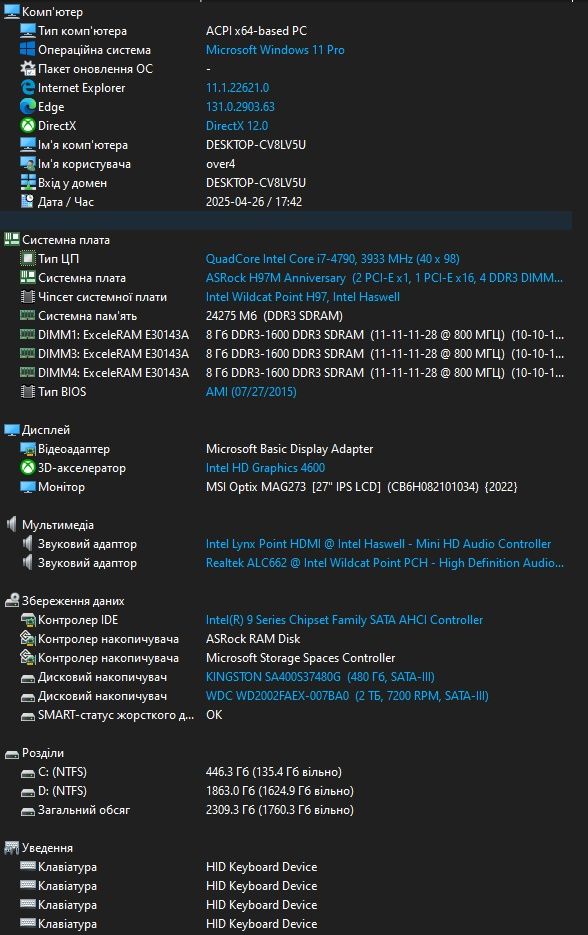Click the Мультимедіа speaker icon
588x935 pixels.
[11, 525]
